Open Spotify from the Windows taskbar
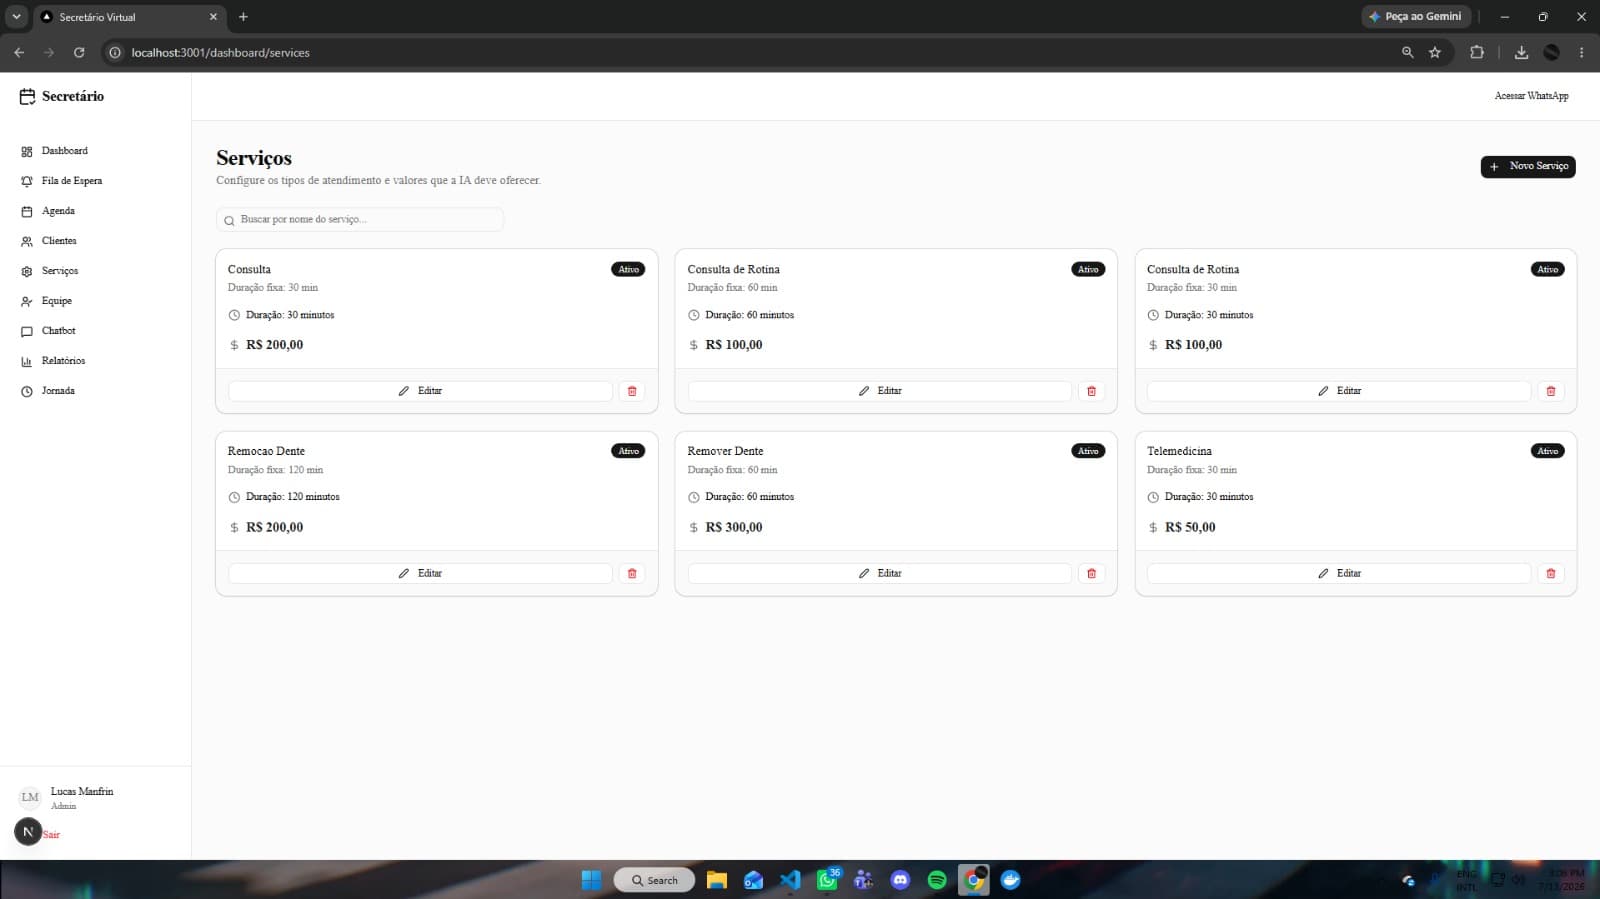This screenshot has width=1600, height=899. pos(937,880)
